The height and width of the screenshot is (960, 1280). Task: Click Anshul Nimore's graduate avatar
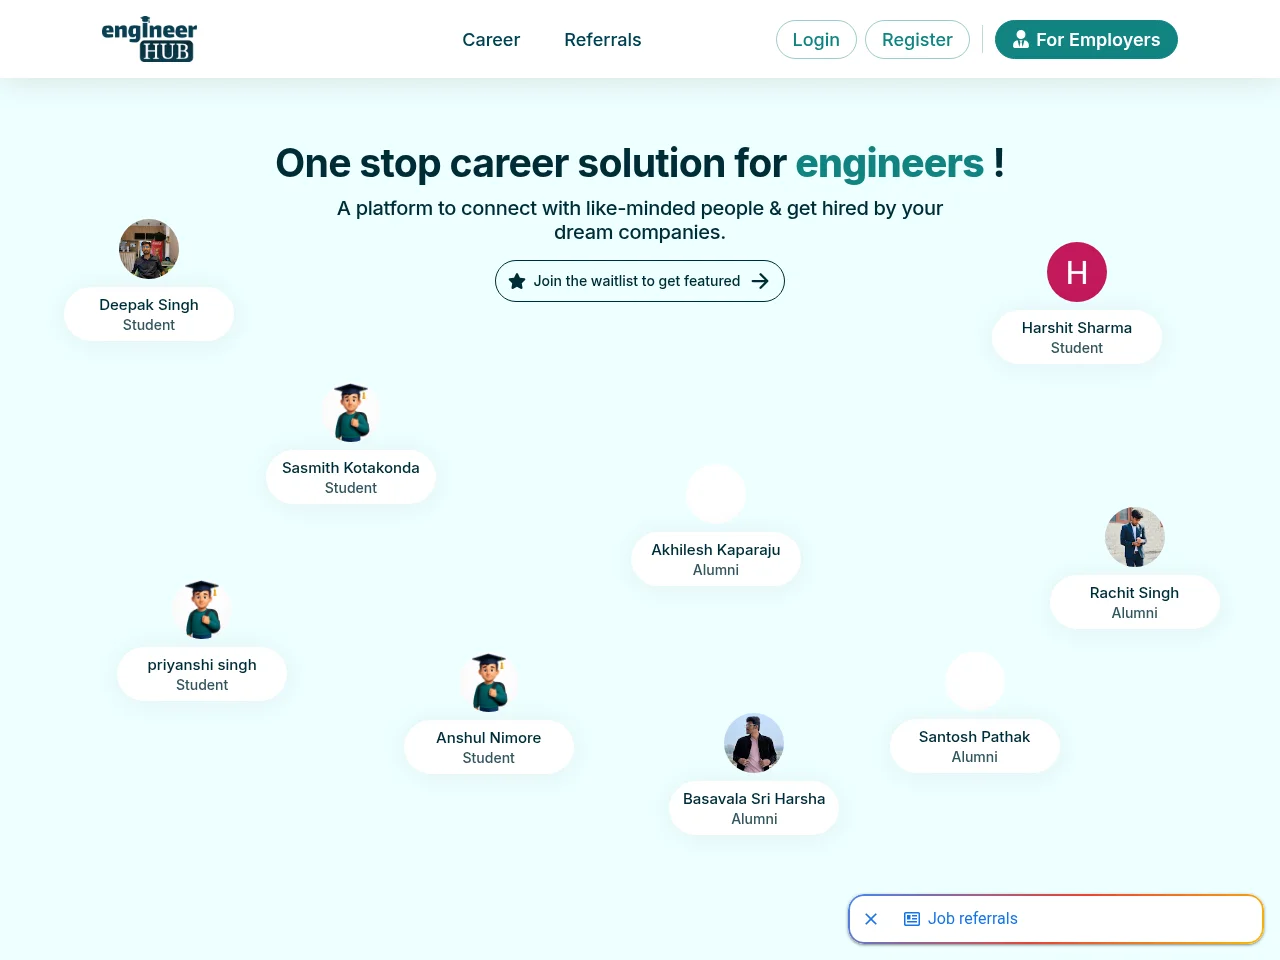coord(489,682)
